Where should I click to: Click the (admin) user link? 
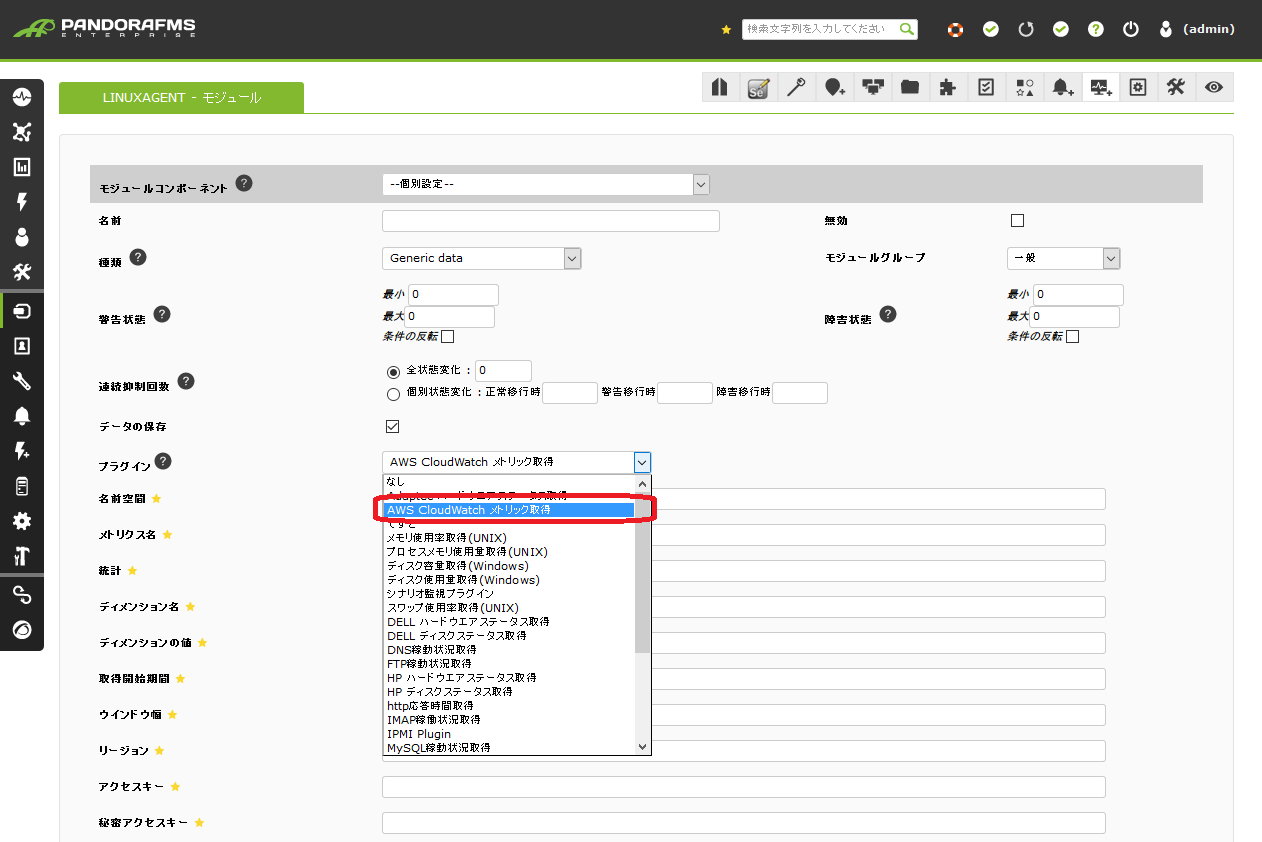[x=1208, y=29]
